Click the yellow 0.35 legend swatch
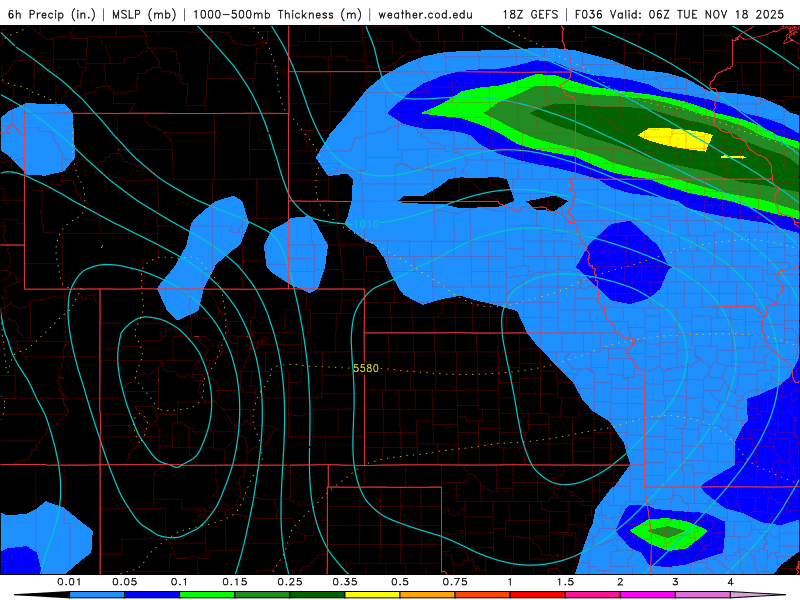 [372, 595]
